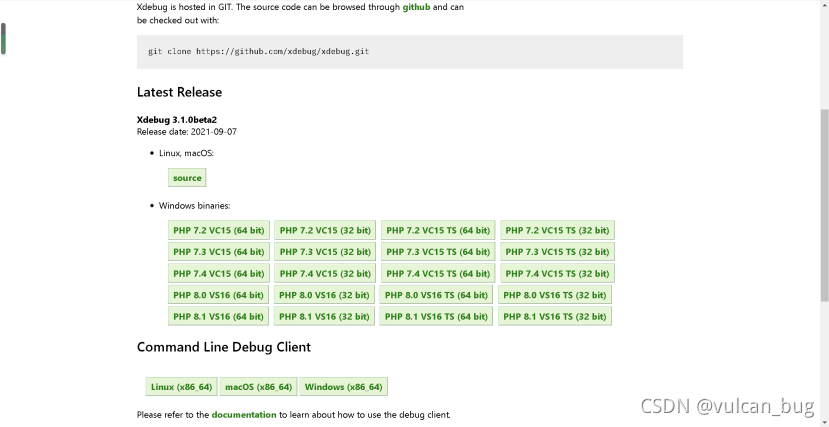Click the Windows binaries: bullet label
The height and width of the screenshot is (427, 829).
click(x=195, y=206)
